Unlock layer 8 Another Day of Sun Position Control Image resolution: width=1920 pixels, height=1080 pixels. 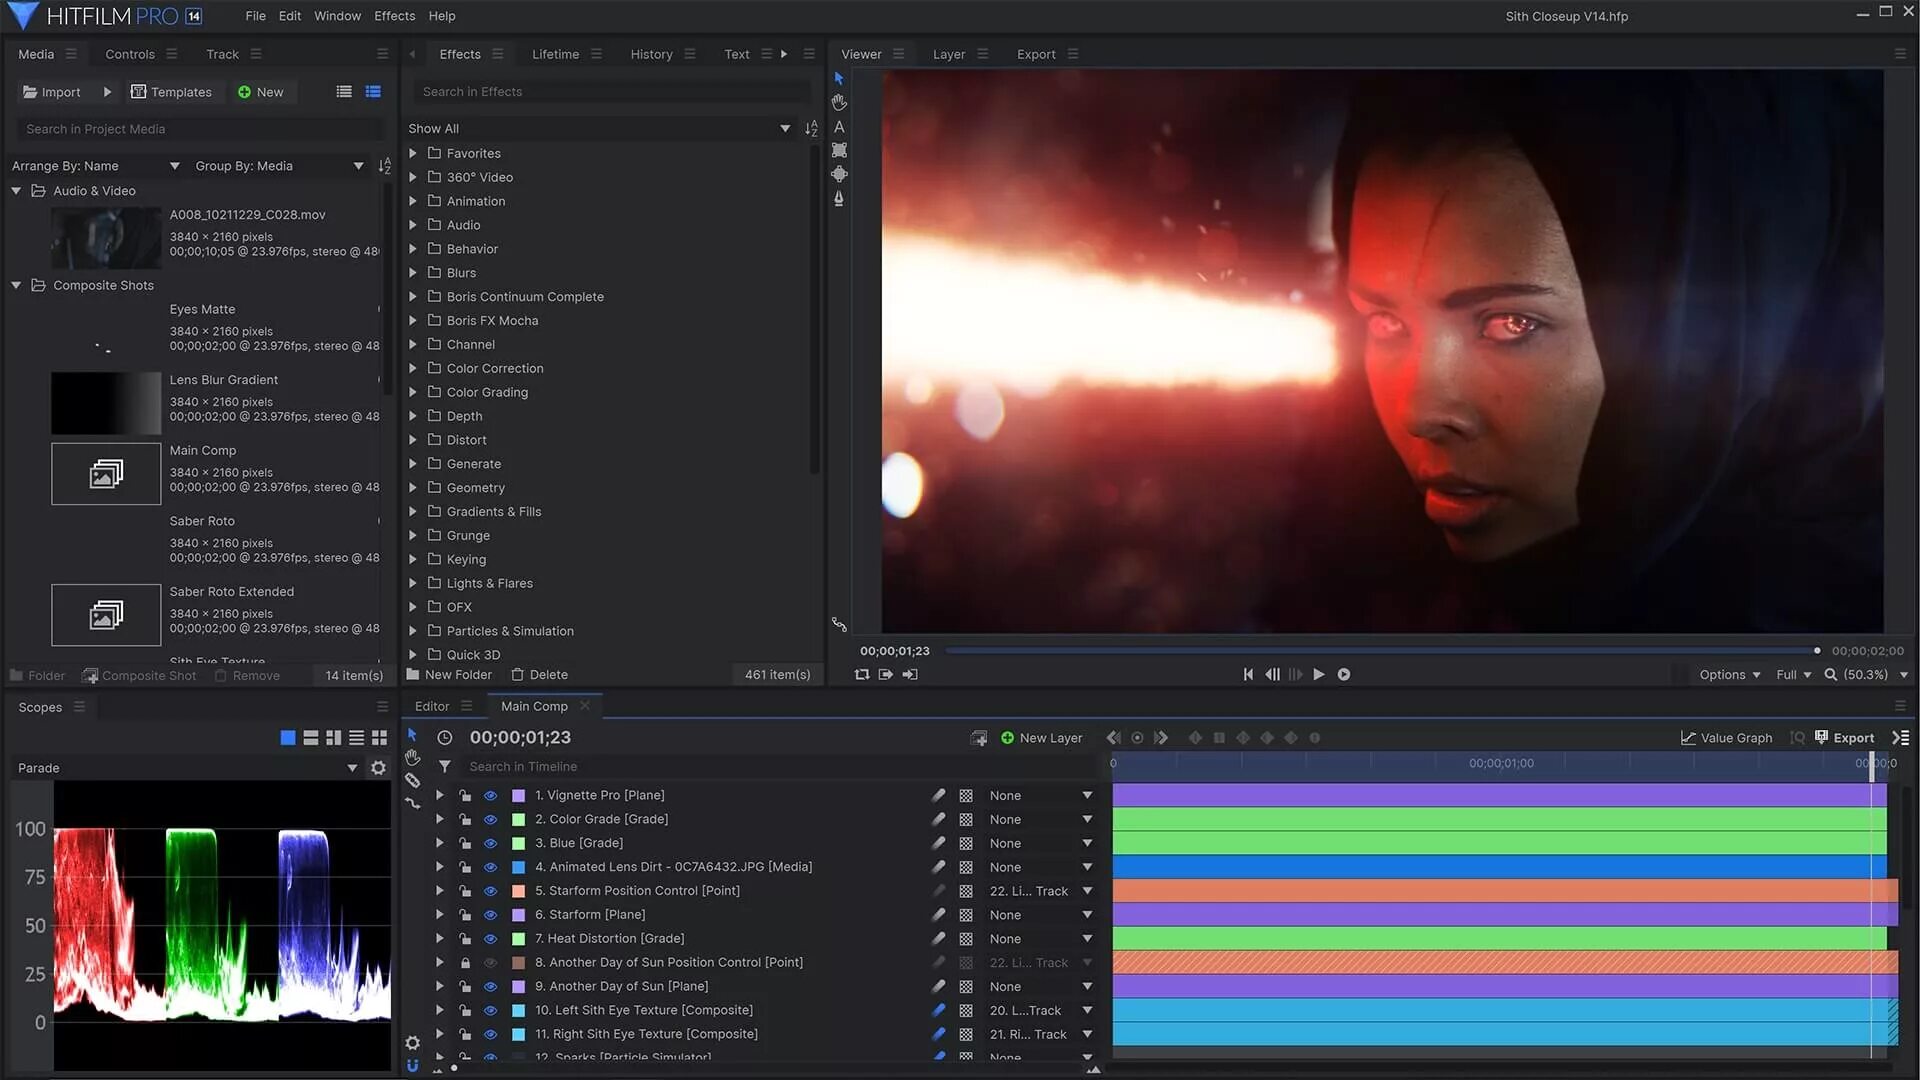point(465,963)
